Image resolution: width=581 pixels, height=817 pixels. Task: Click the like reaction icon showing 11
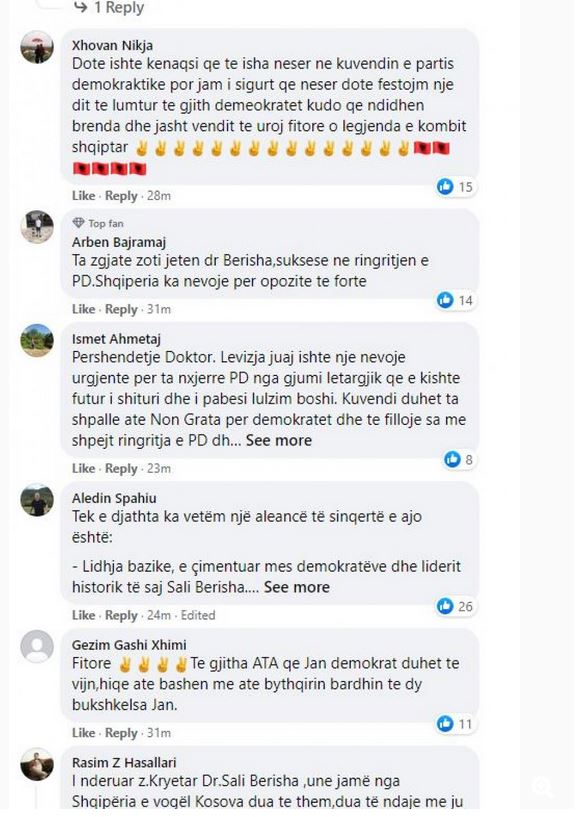click(445, 723)
